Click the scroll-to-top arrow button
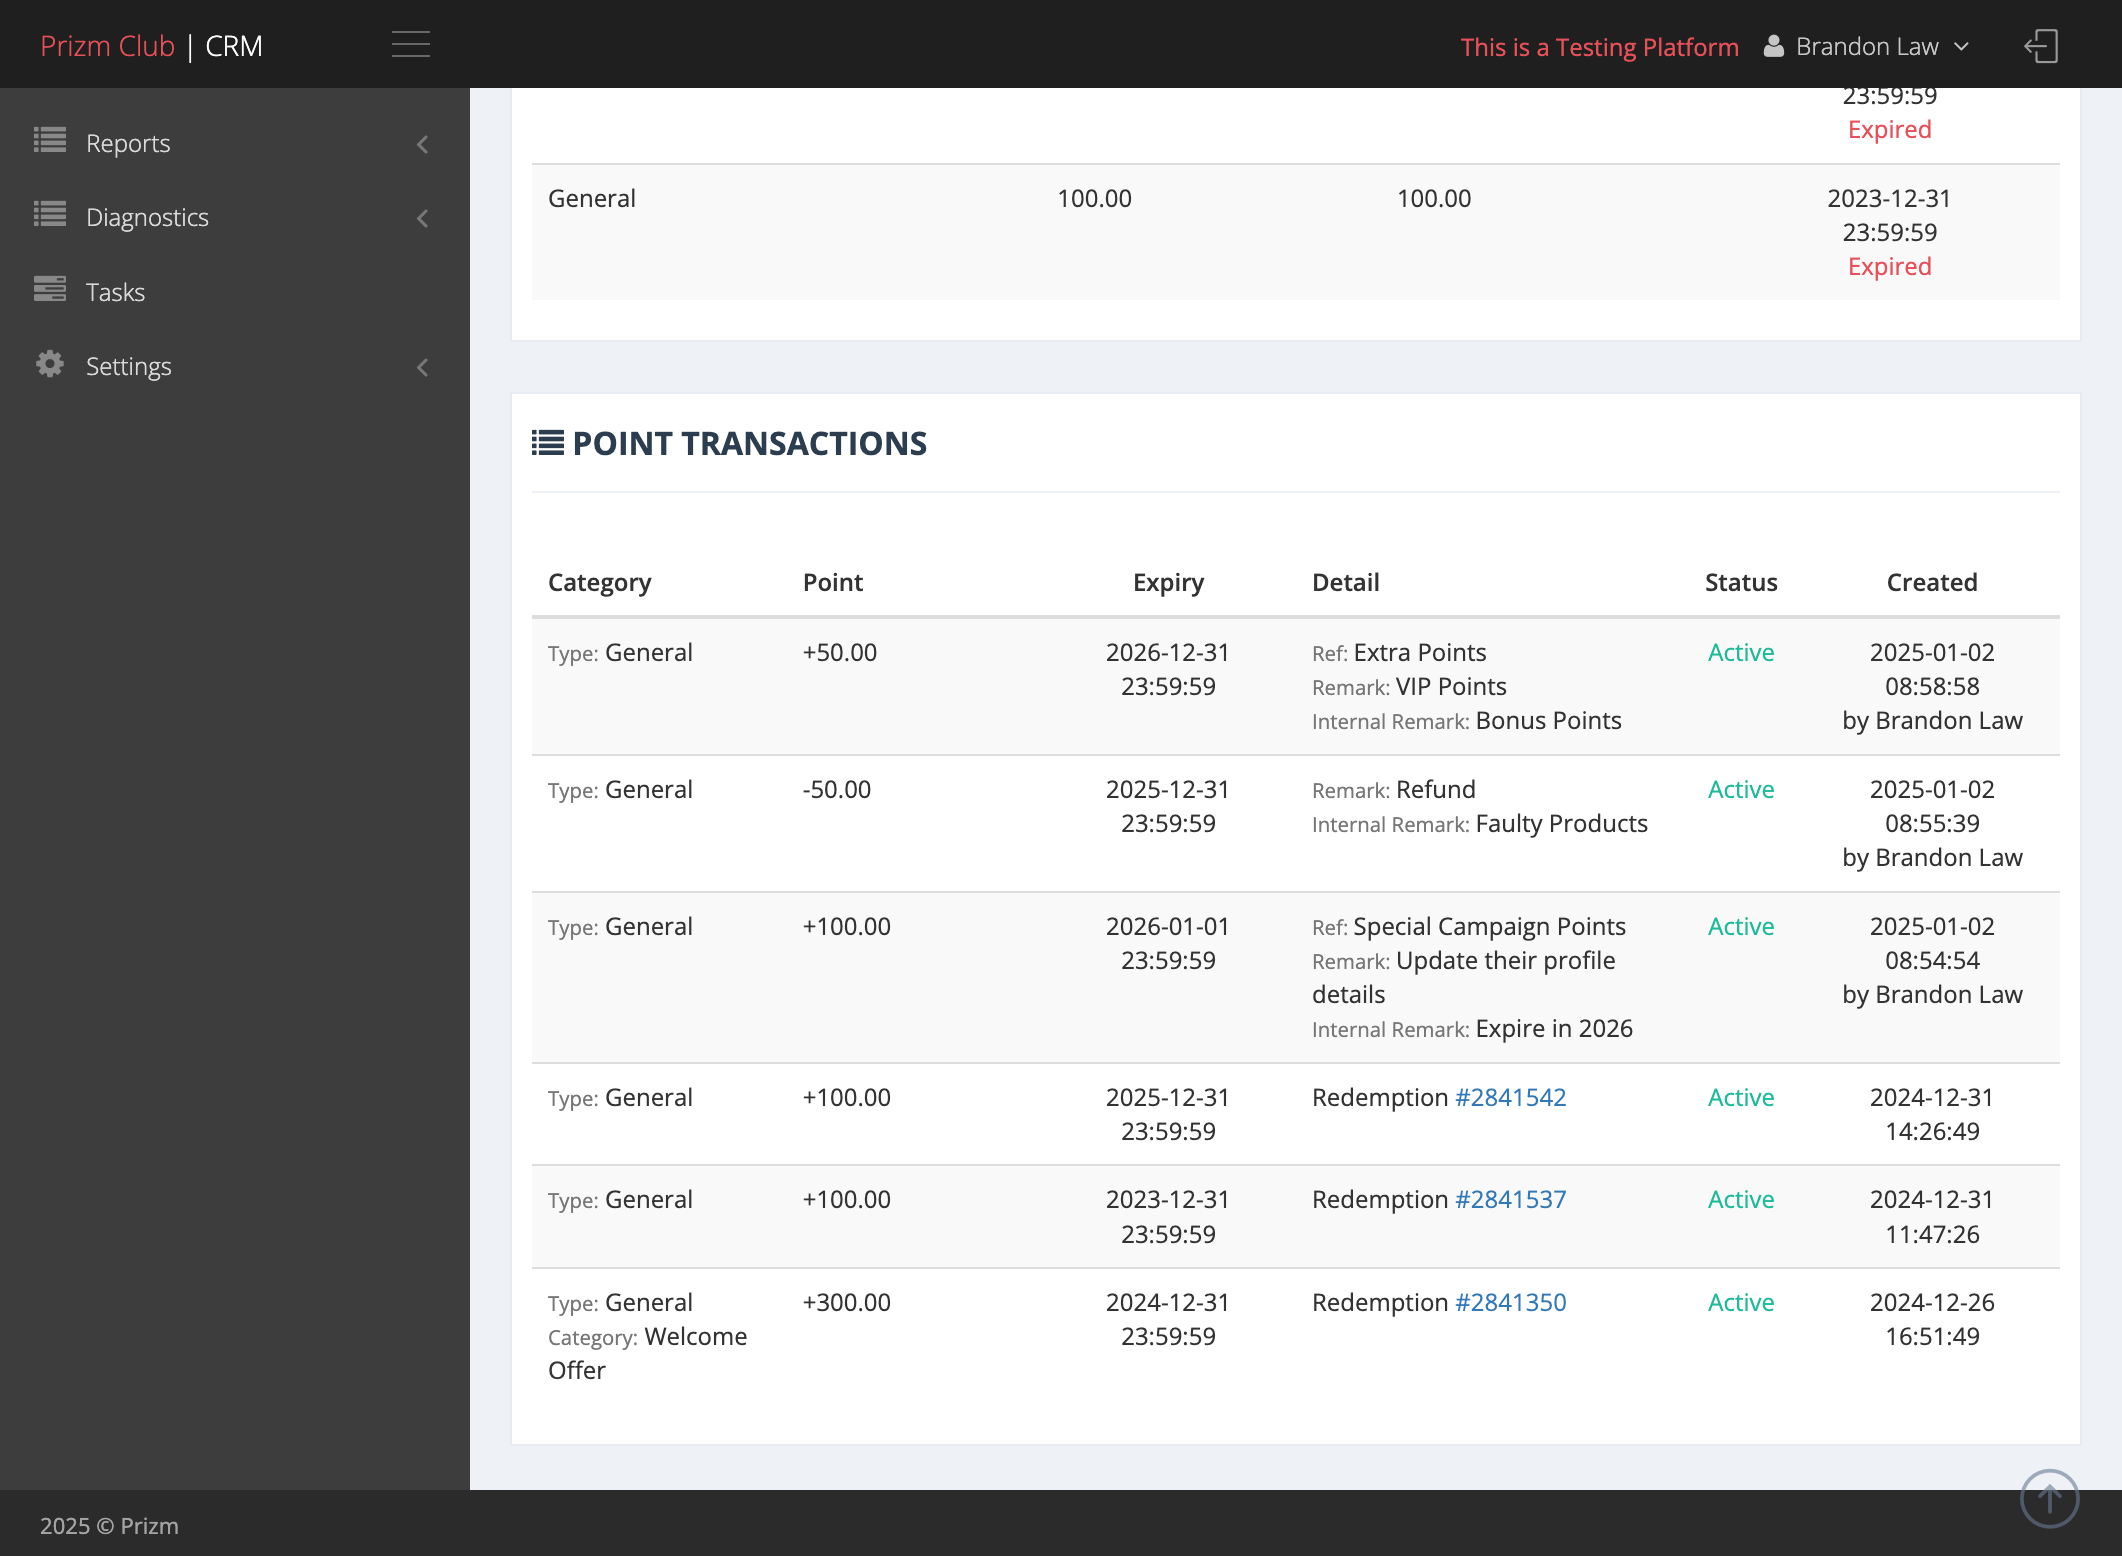The width and height of the screenshot is (2122, 1556). click(2050, 1498)
